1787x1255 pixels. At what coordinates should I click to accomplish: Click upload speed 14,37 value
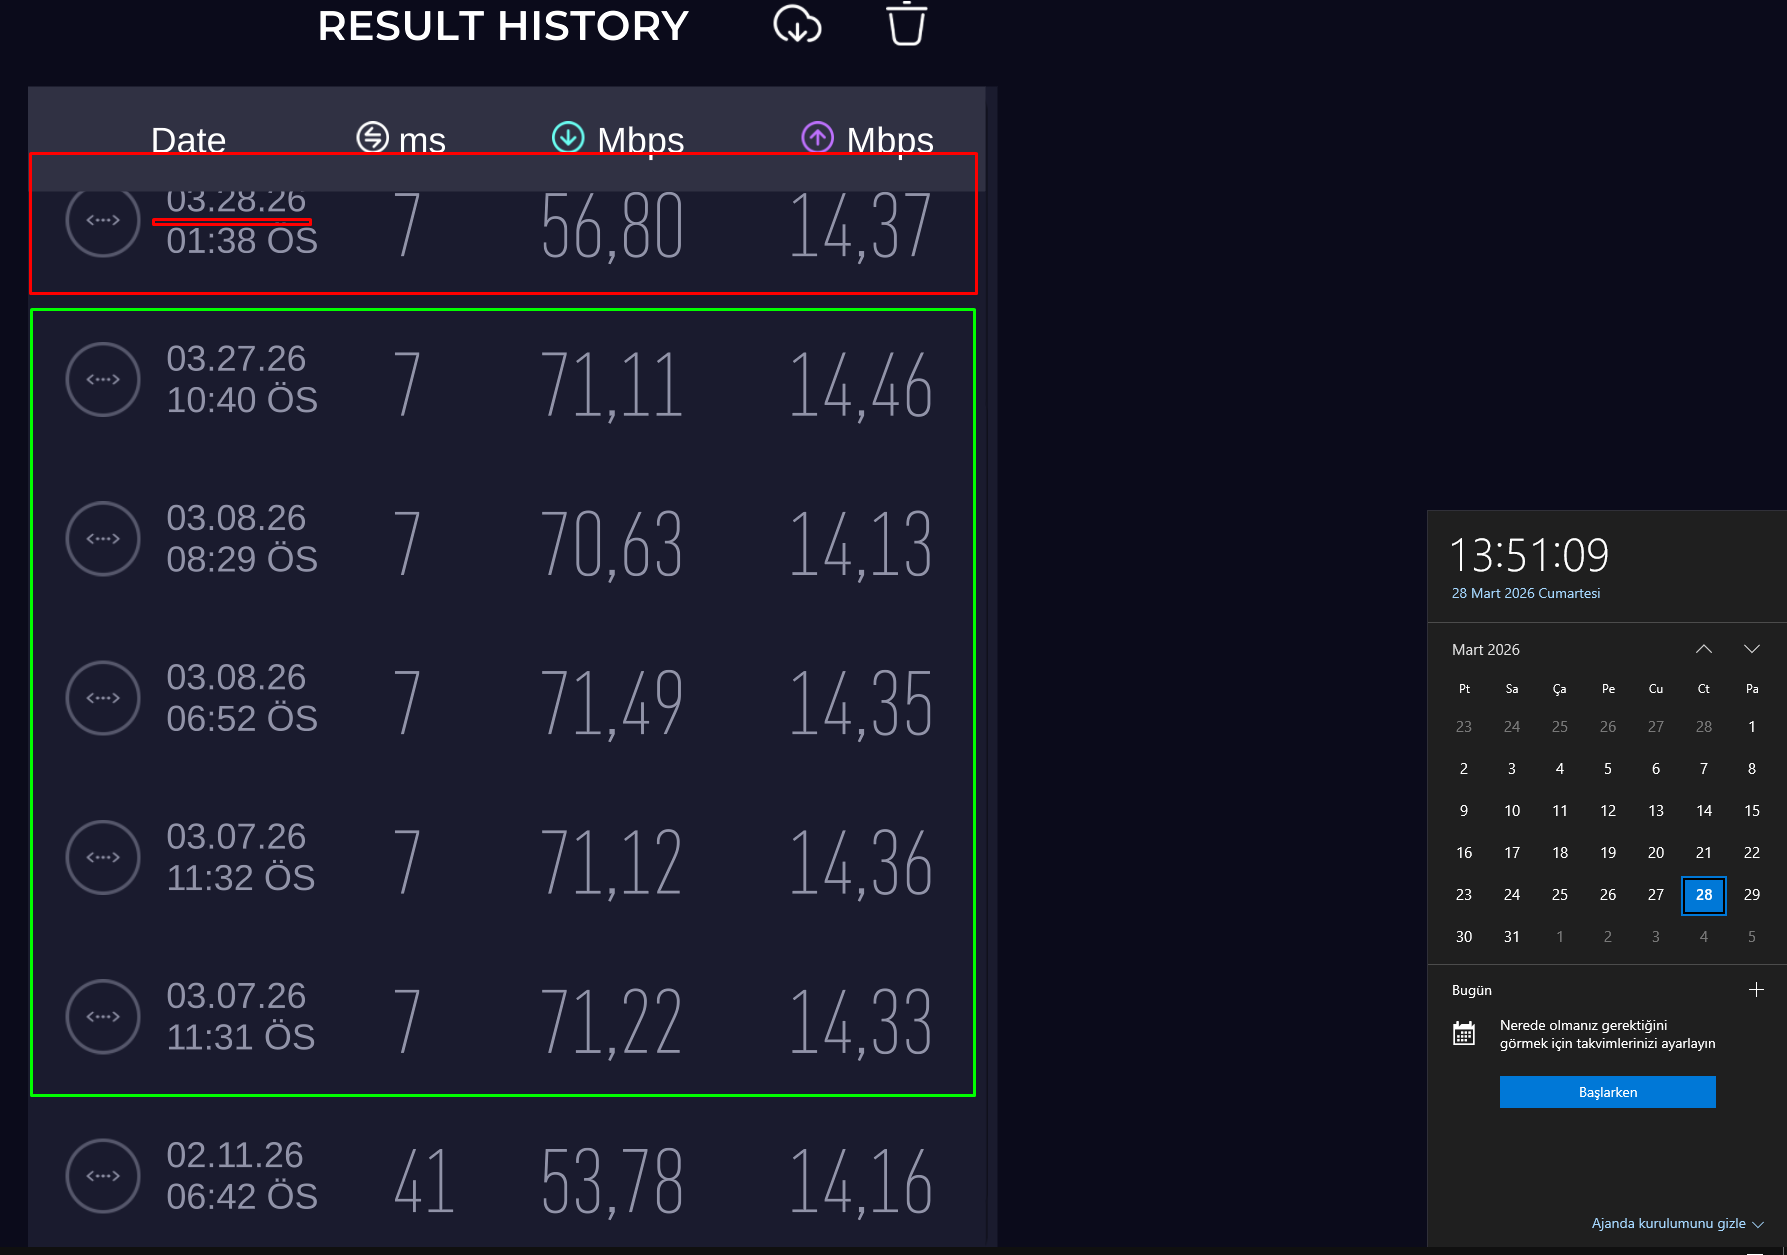point(861,226)
